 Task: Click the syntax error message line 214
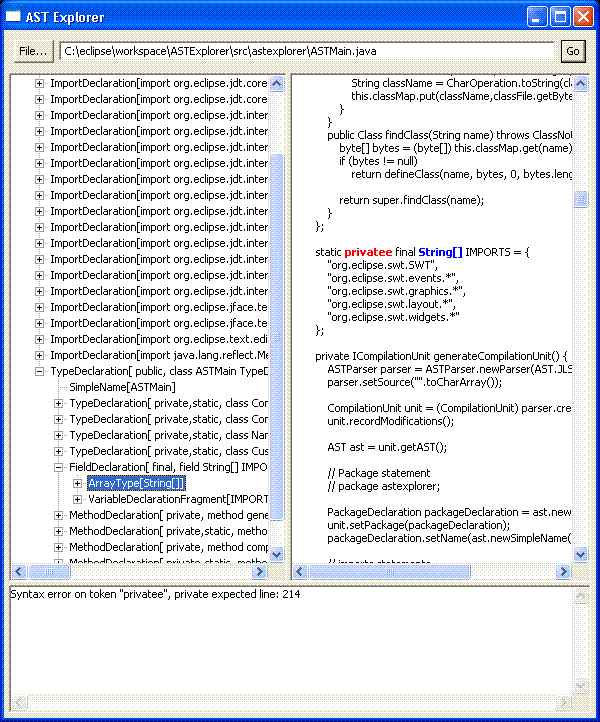point(155,594)
